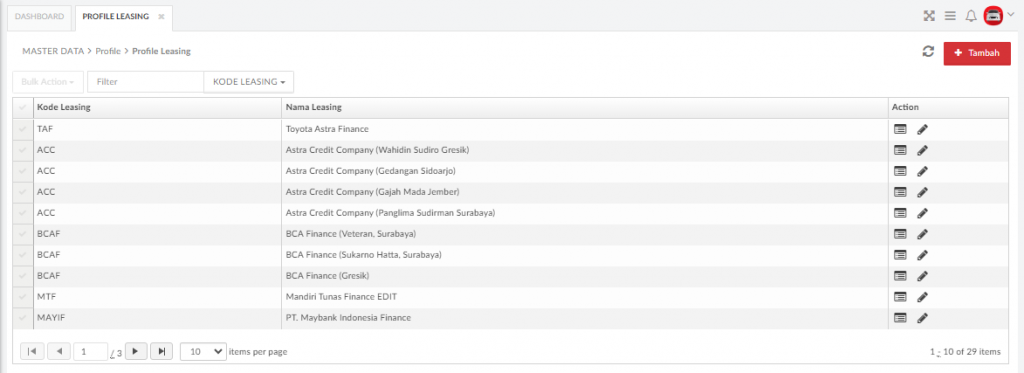Click pencil icon for PT. Maybank Indonesia Finance

(x=922, y=317)
